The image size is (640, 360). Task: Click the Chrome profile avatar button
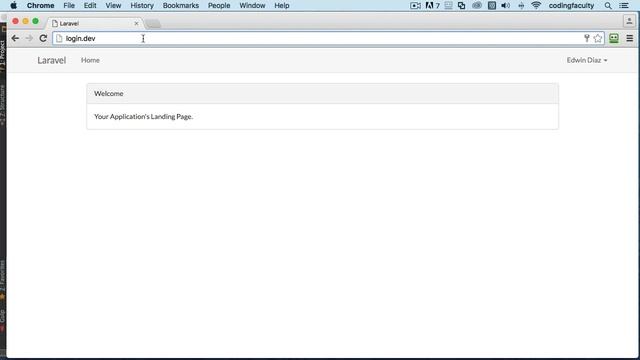[629, 21]
